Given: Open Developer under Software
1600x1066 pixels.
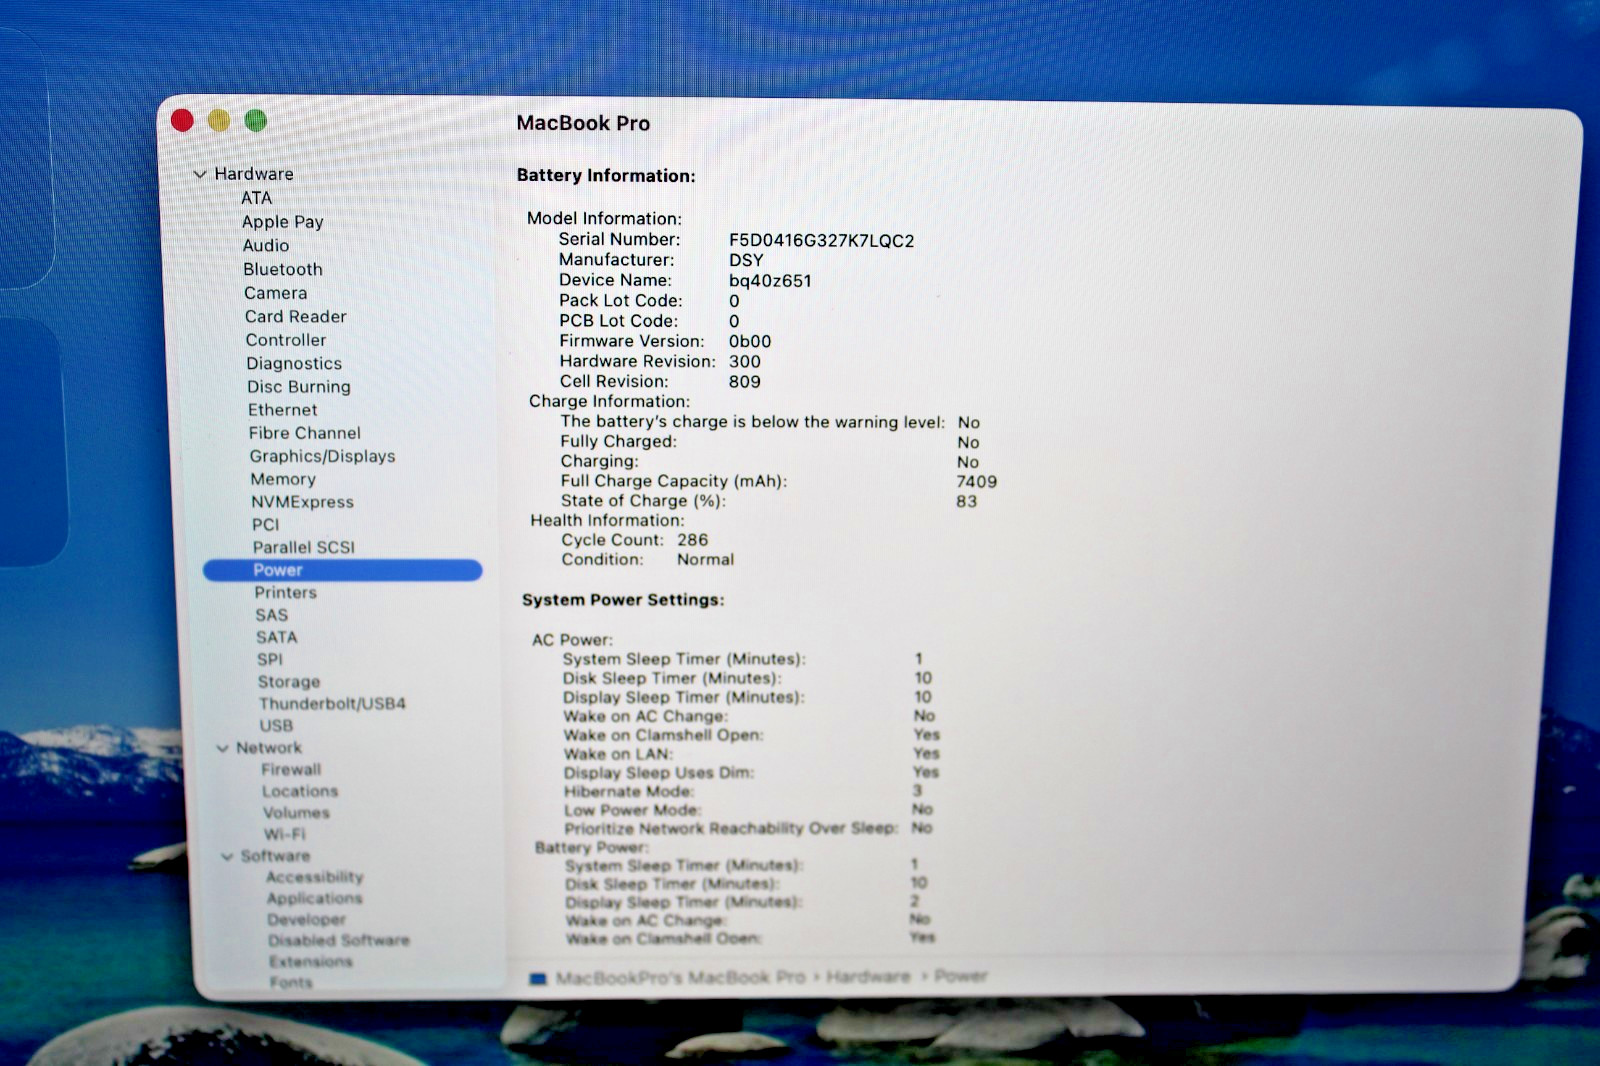Looking at the screenshot, I should (307, 919).
